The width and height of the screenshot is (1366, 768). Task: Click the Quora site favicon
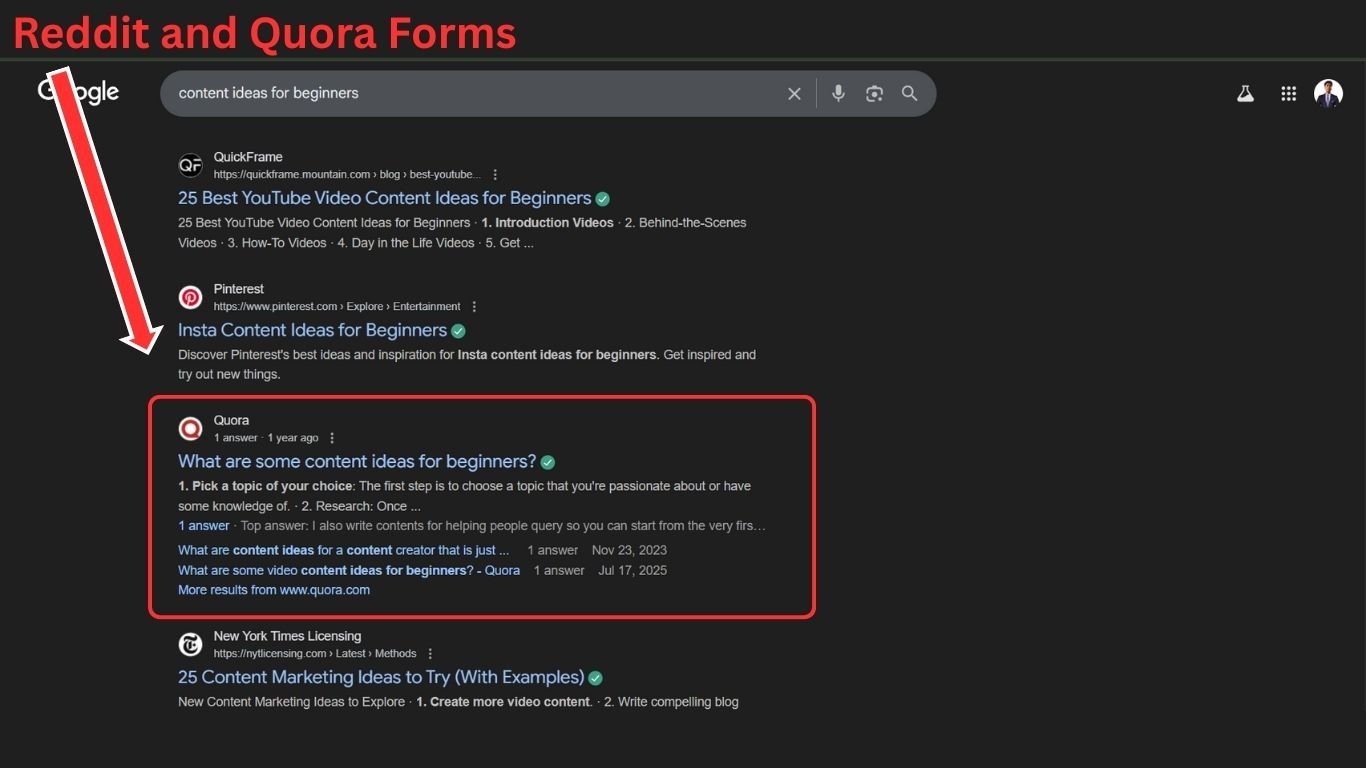click(190, 429)
